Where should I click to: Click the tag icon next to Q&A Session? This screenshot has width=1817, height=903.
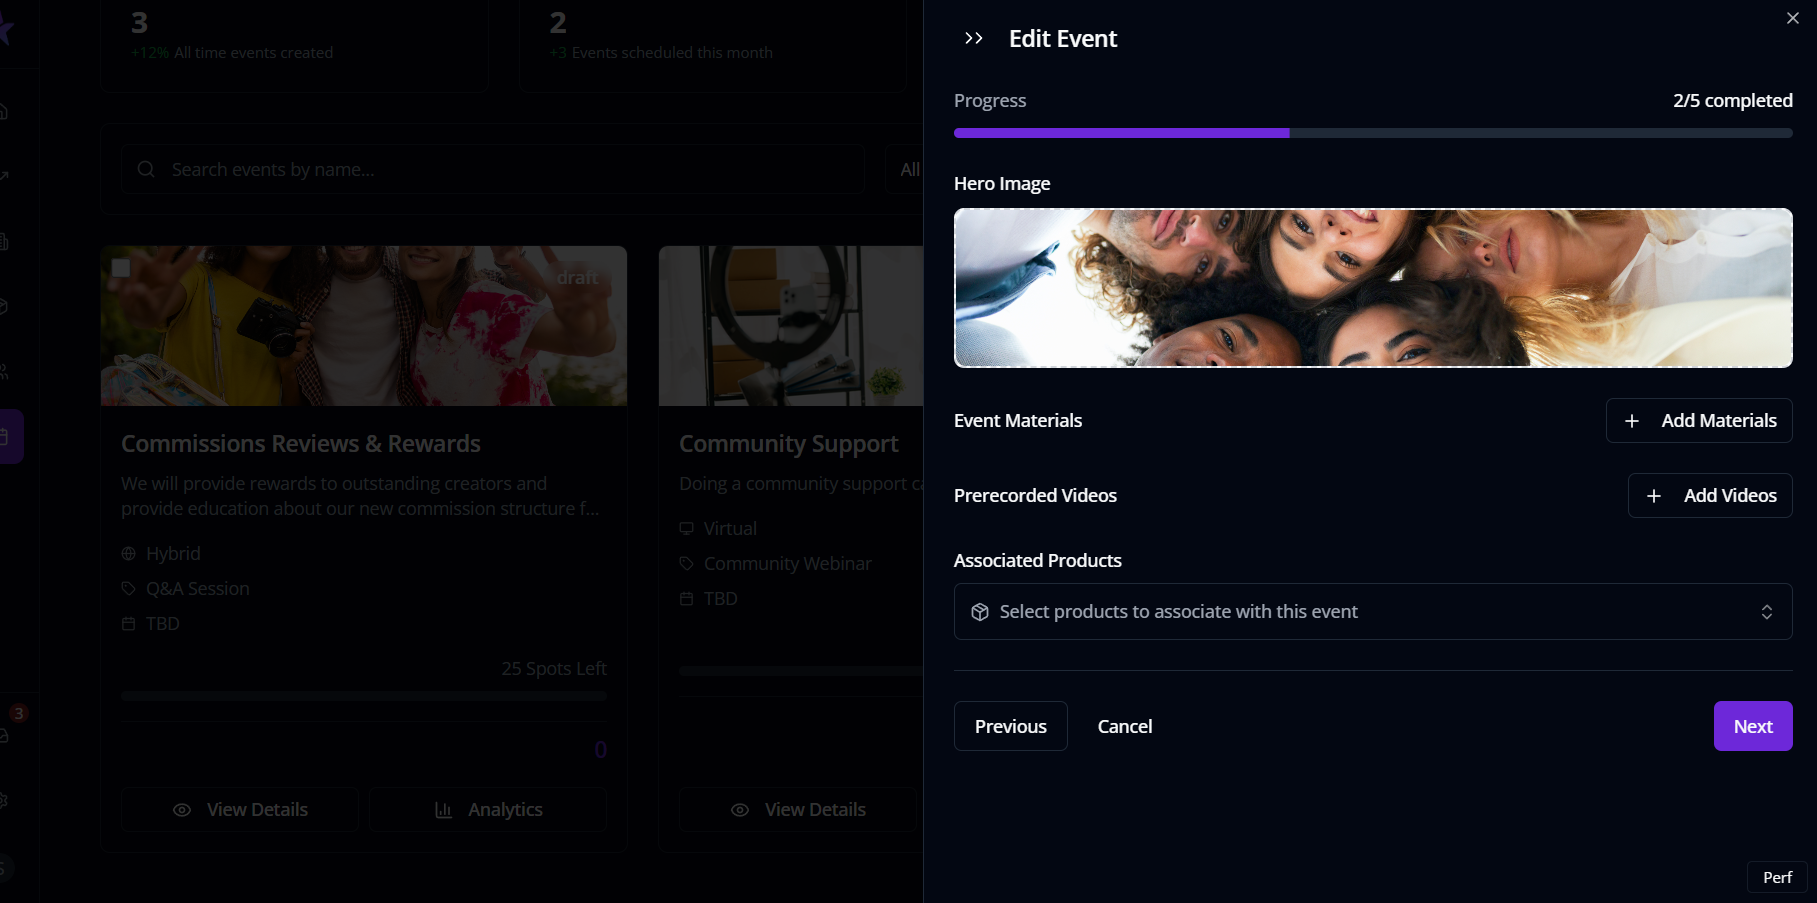pyautogui.click(x=128, y=589)
